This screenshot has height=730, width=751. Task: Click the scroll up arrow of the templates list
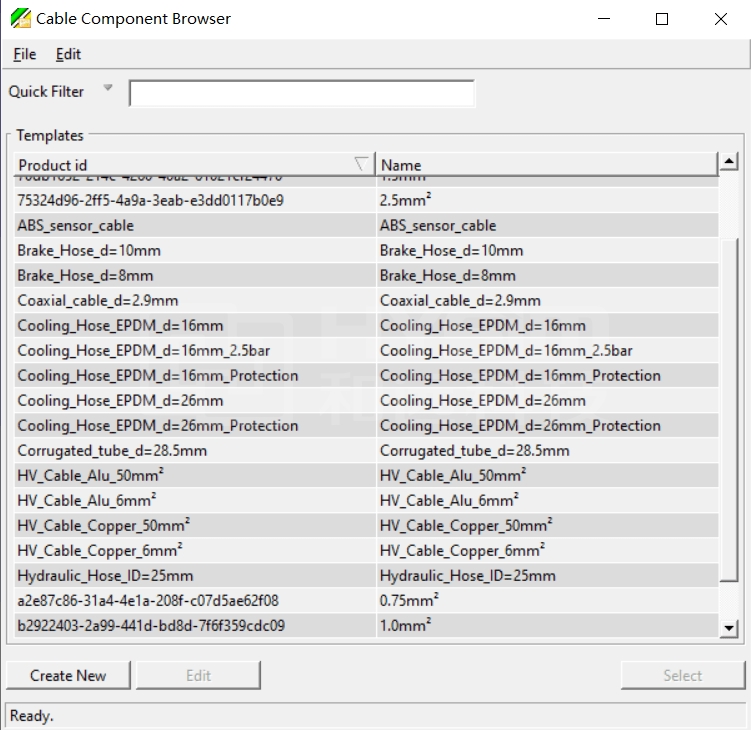pyautogui.click(x=728, y=161)
